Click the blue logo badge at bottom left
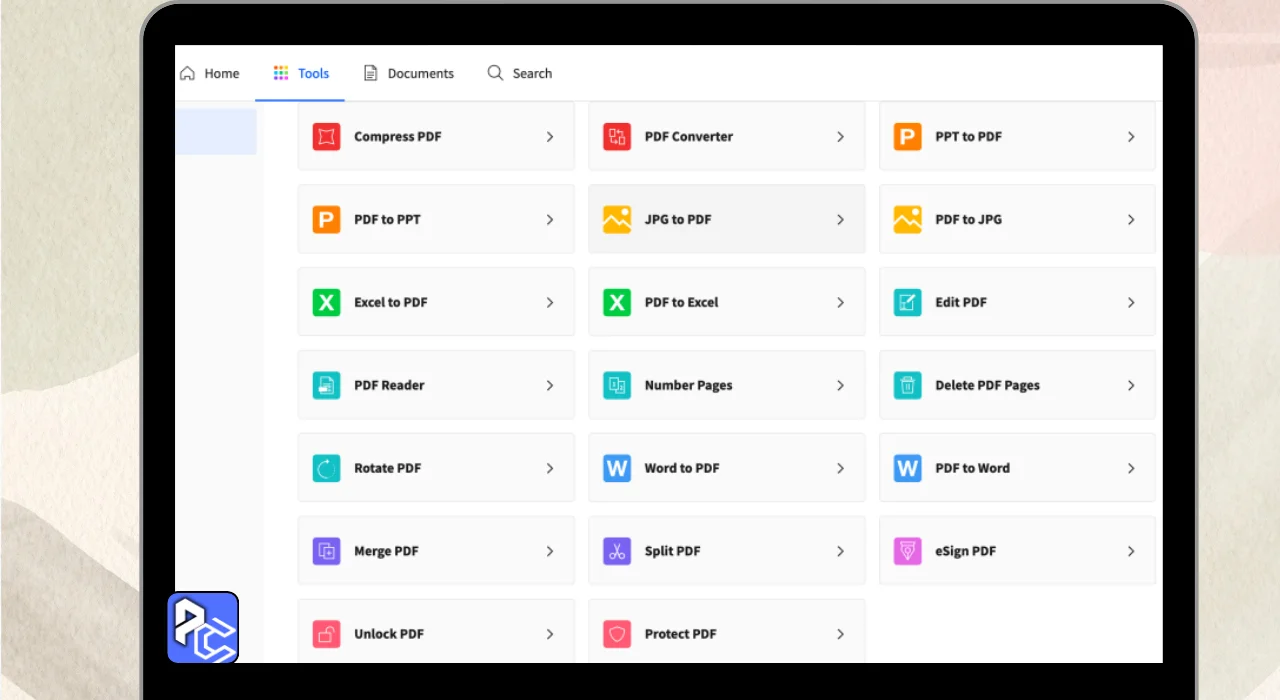Screen dimensions: 1280x700 [203, 627]
